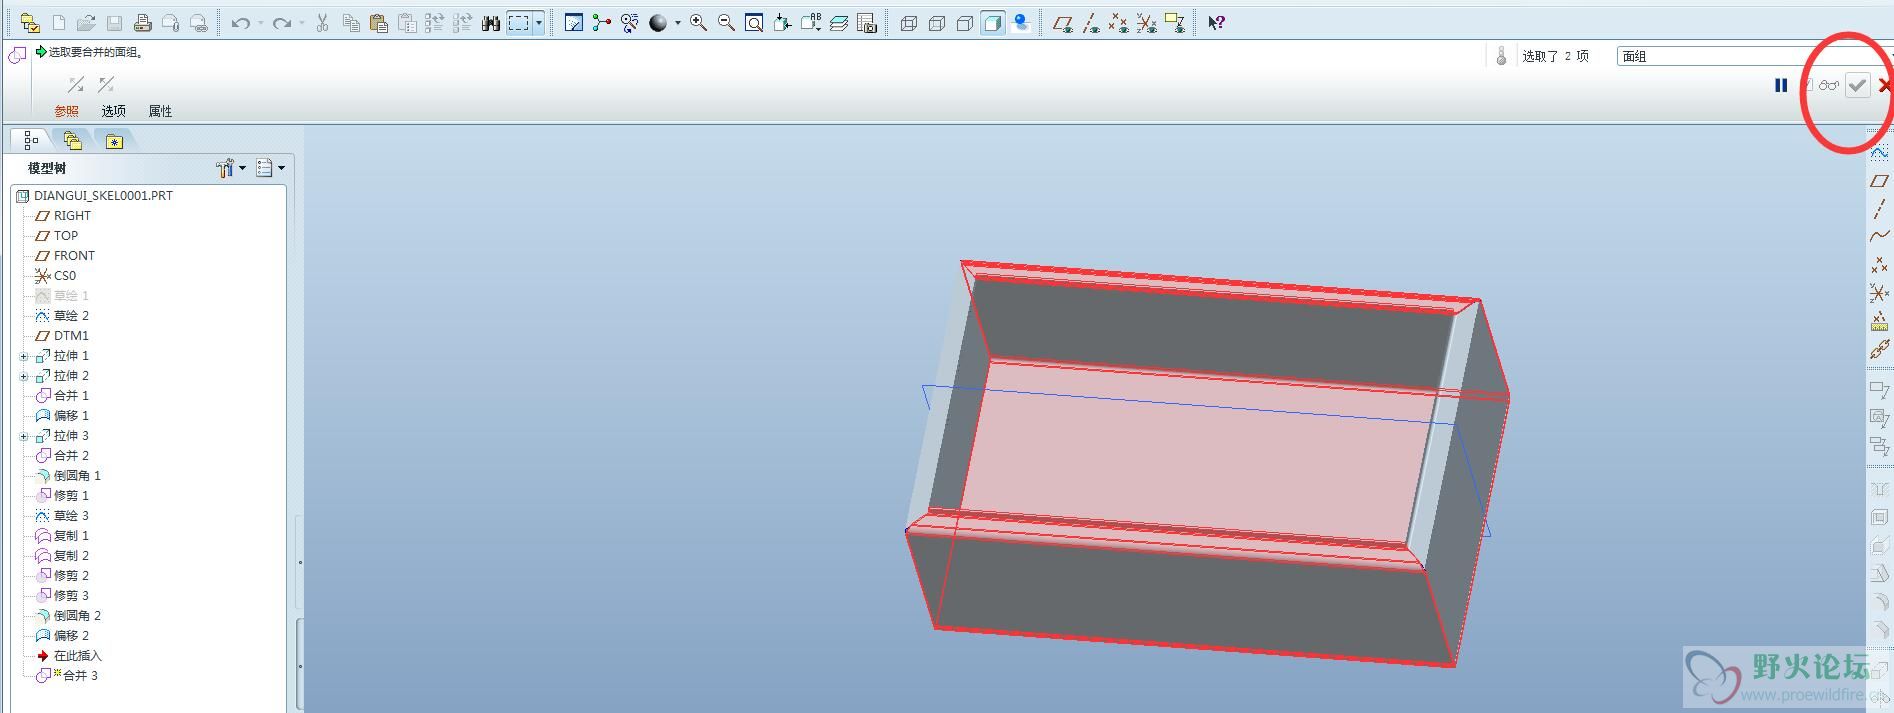Screen dimensions: 1894x713
Task: Expand the 拉伸 3 feature
Action: coord(24,436)
